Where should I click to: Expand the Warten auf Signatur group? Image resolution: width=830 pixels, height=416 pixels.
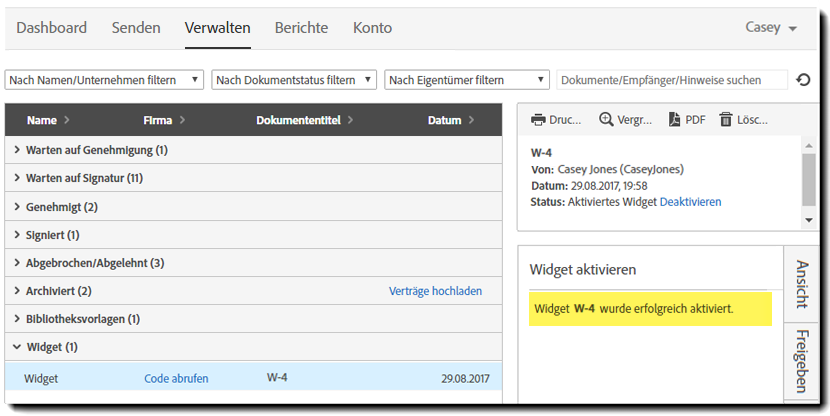18,178
